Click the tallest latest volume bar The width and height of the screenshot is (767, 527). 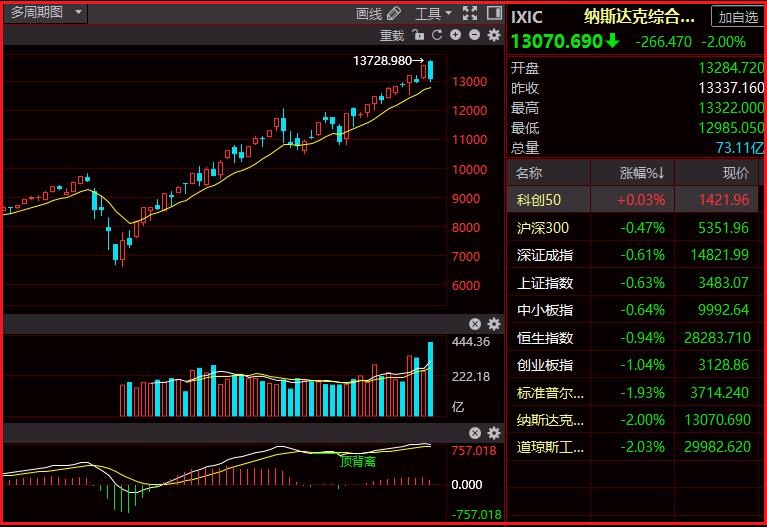point(430,379)
